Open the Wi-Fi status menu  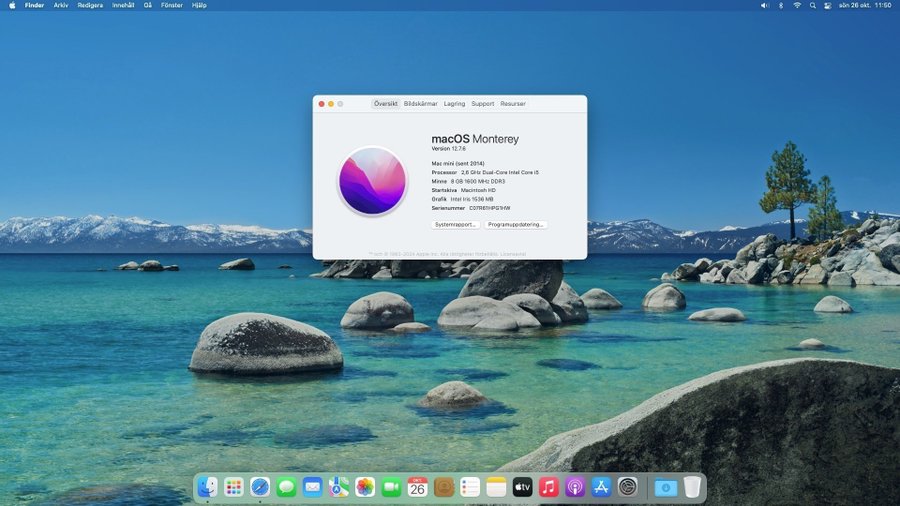[797, 5]
